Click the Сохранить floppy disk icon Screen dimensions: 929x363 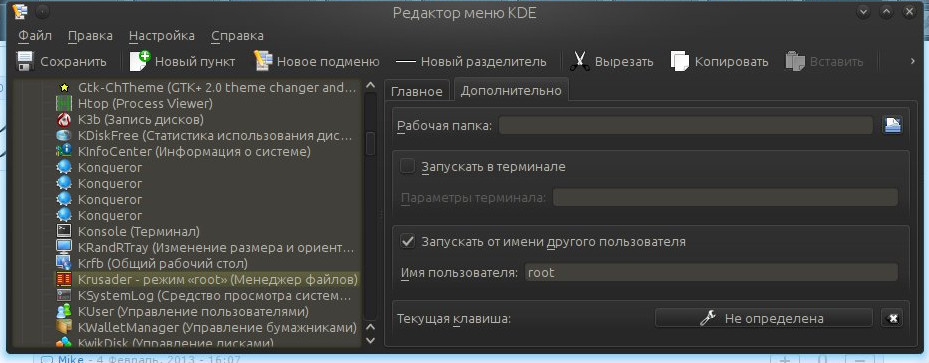tap(24, 61)
